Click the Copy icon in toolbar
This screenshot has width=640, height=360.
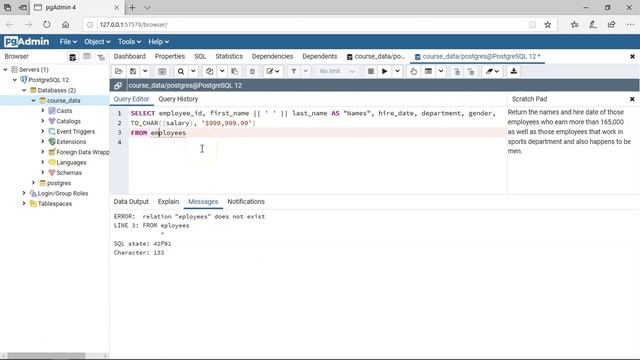click(x=209, y=71)
